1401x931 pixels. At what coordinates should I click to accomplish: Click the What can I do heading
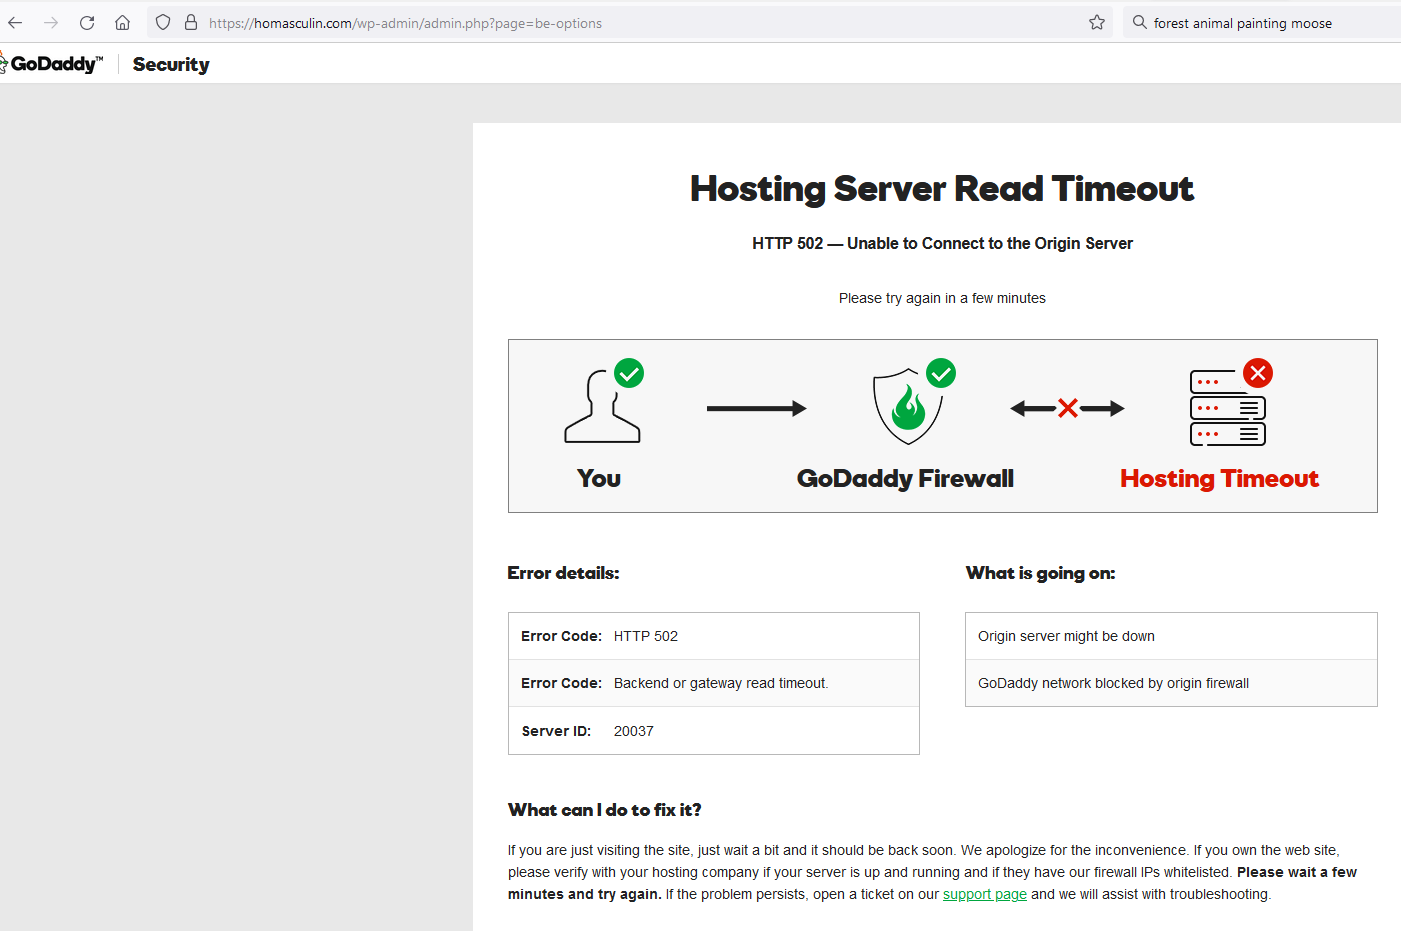tap(604, 810)
